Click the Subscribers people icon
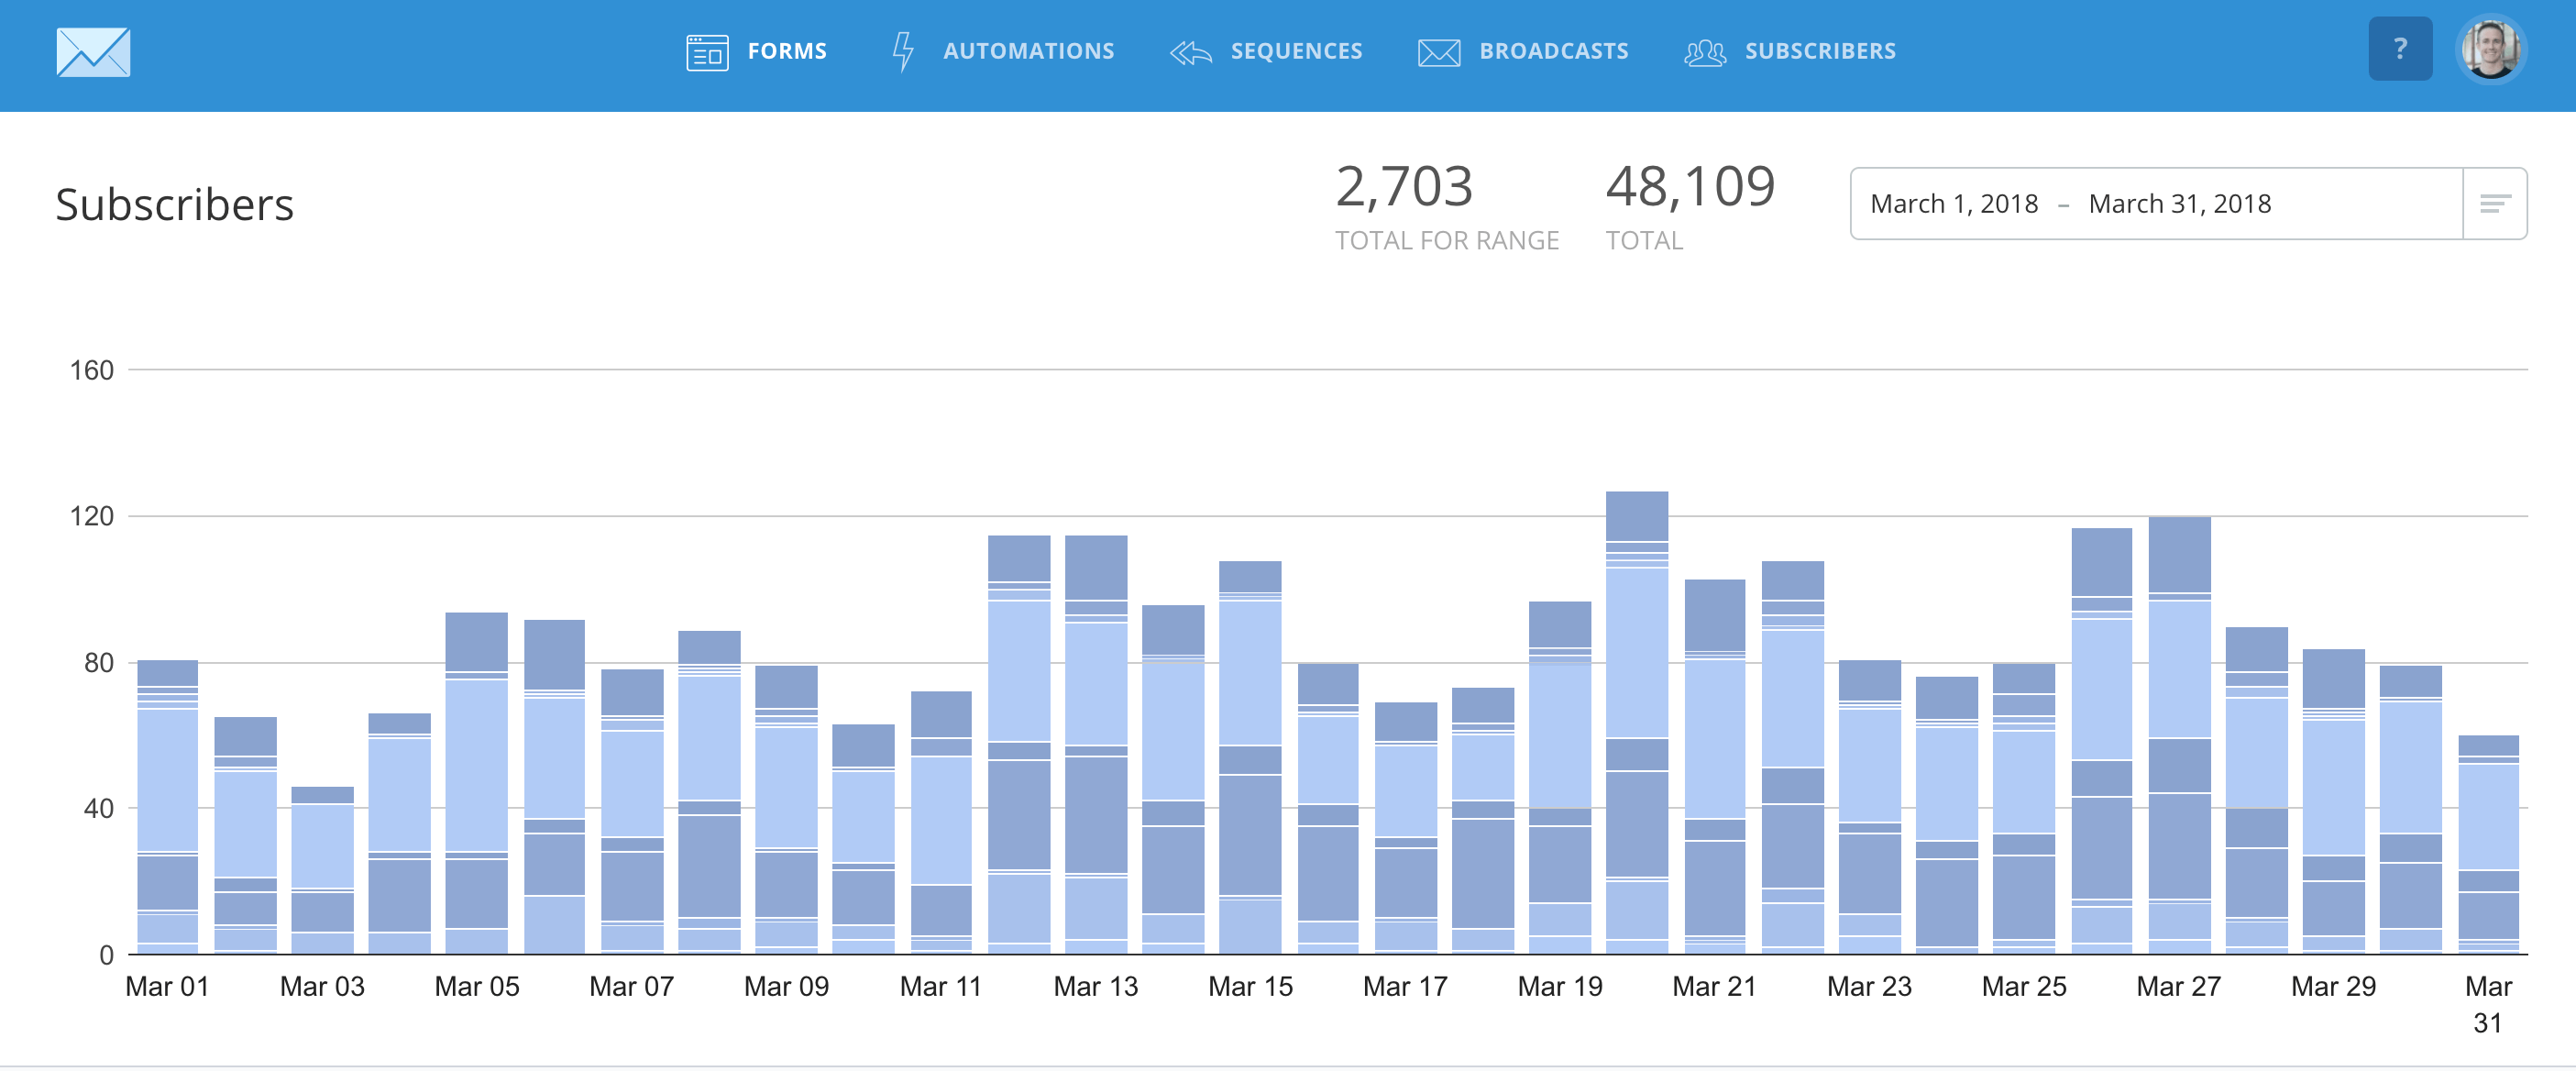 (x=1706, y=52)
